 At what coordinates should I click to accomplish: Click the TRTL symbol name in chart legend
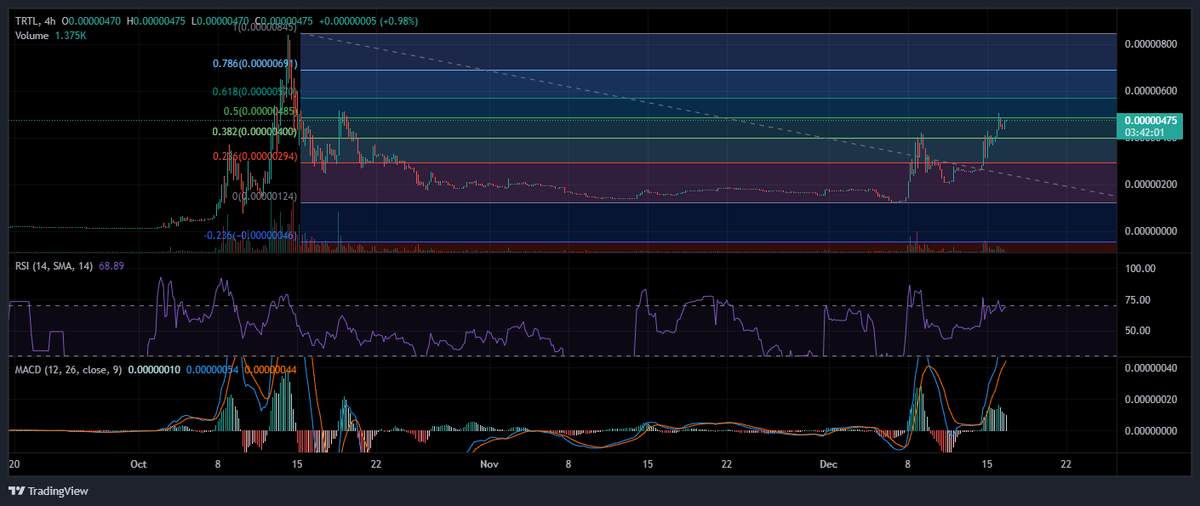tap(25, 20)
